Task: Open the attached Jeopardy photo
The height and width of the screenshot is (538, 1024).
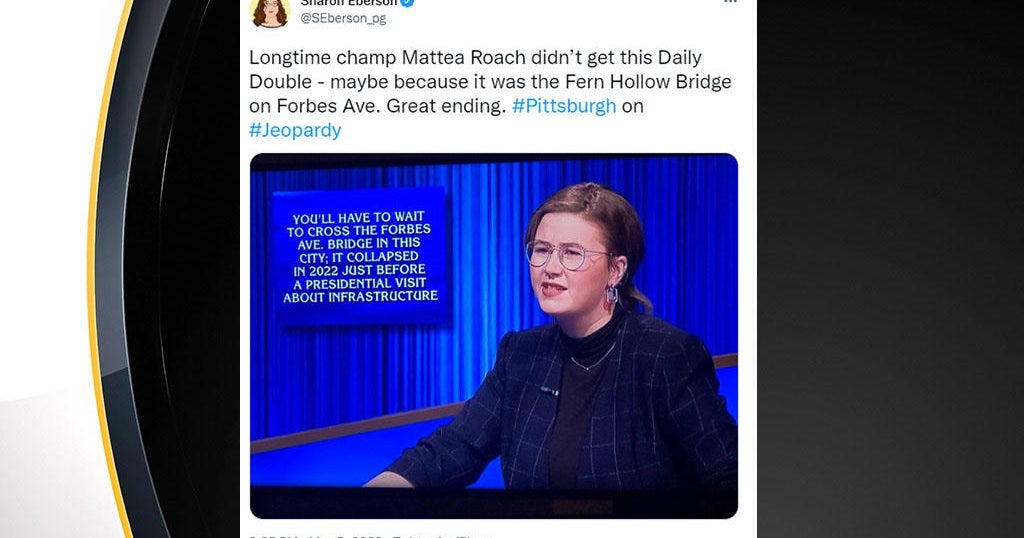Action: pos(494,336)
